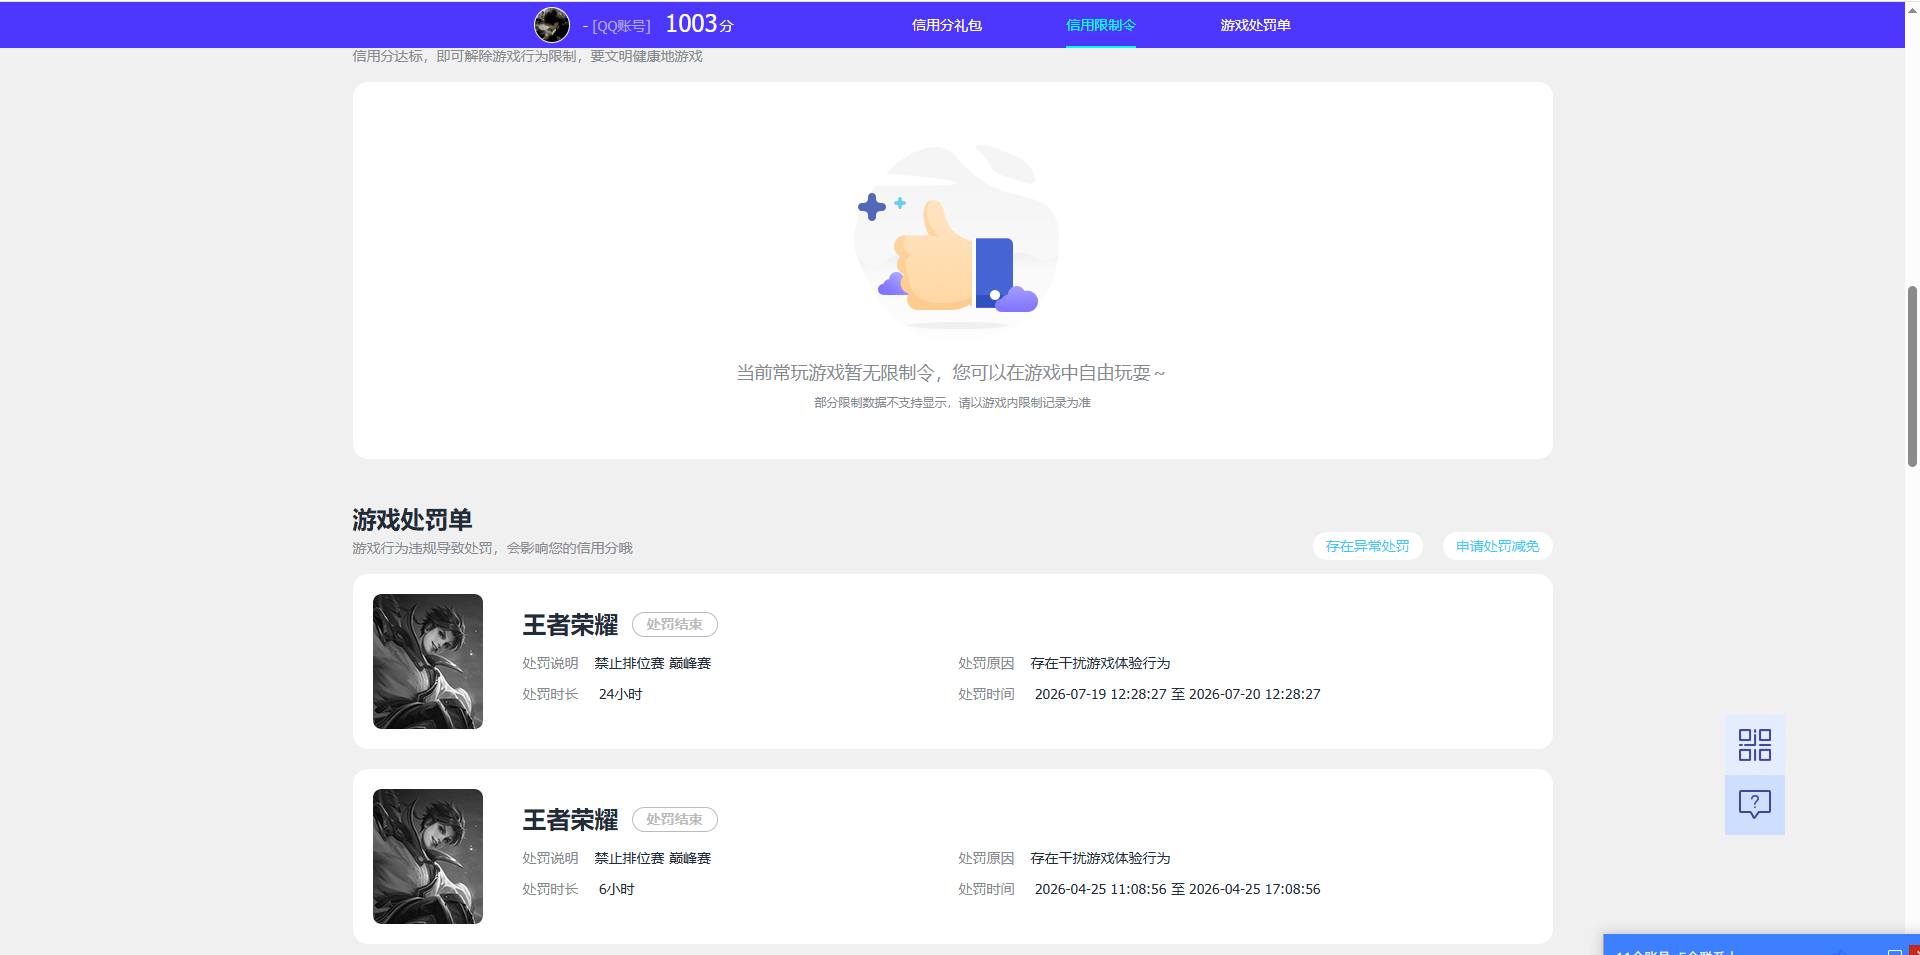Image resolution: width=1920 pixels, height=955 pixels.
Task: Click the thumbs-up illustration in the empty state
Action: [x=956, y=236]
